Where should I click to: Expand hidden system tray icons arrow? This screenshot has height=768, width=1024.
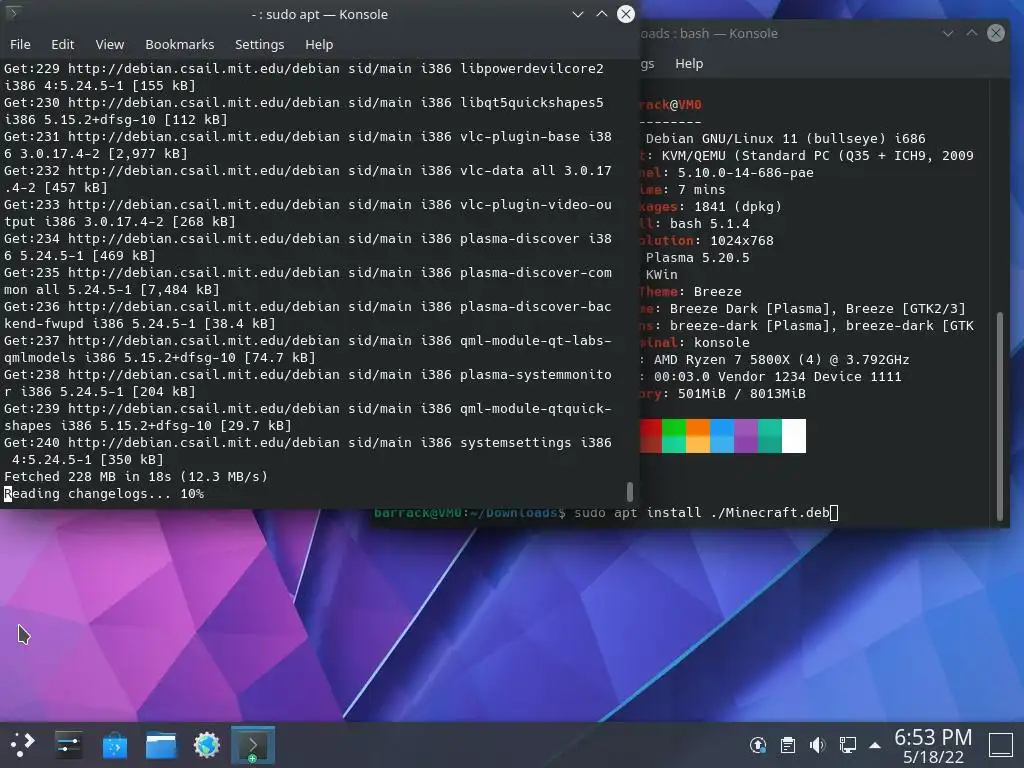[x=875, y=745]
